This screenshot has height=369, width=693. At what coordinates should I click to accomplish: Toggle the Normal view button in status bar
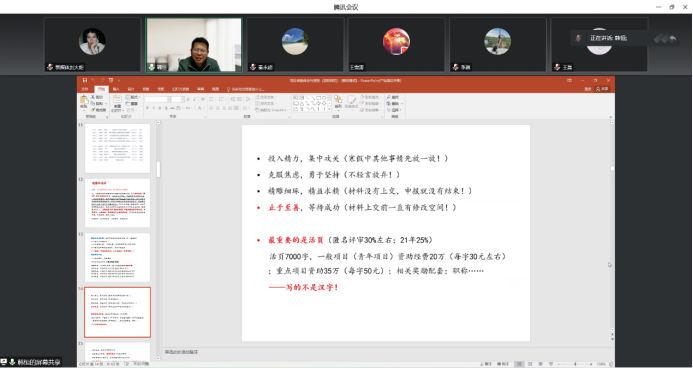click(x=519, y=364)
